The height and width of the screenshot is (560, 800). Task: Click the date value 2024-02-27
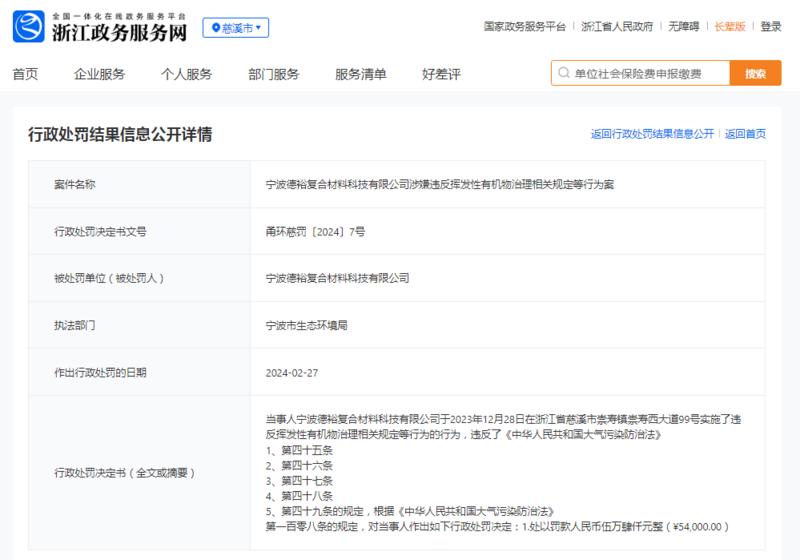coord(292,373)
